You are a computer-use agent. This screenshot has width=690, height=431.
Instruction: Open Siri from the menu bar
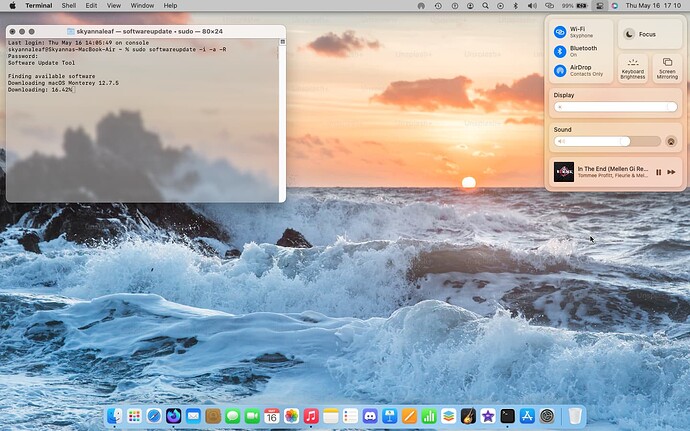[x=615, y=6]
